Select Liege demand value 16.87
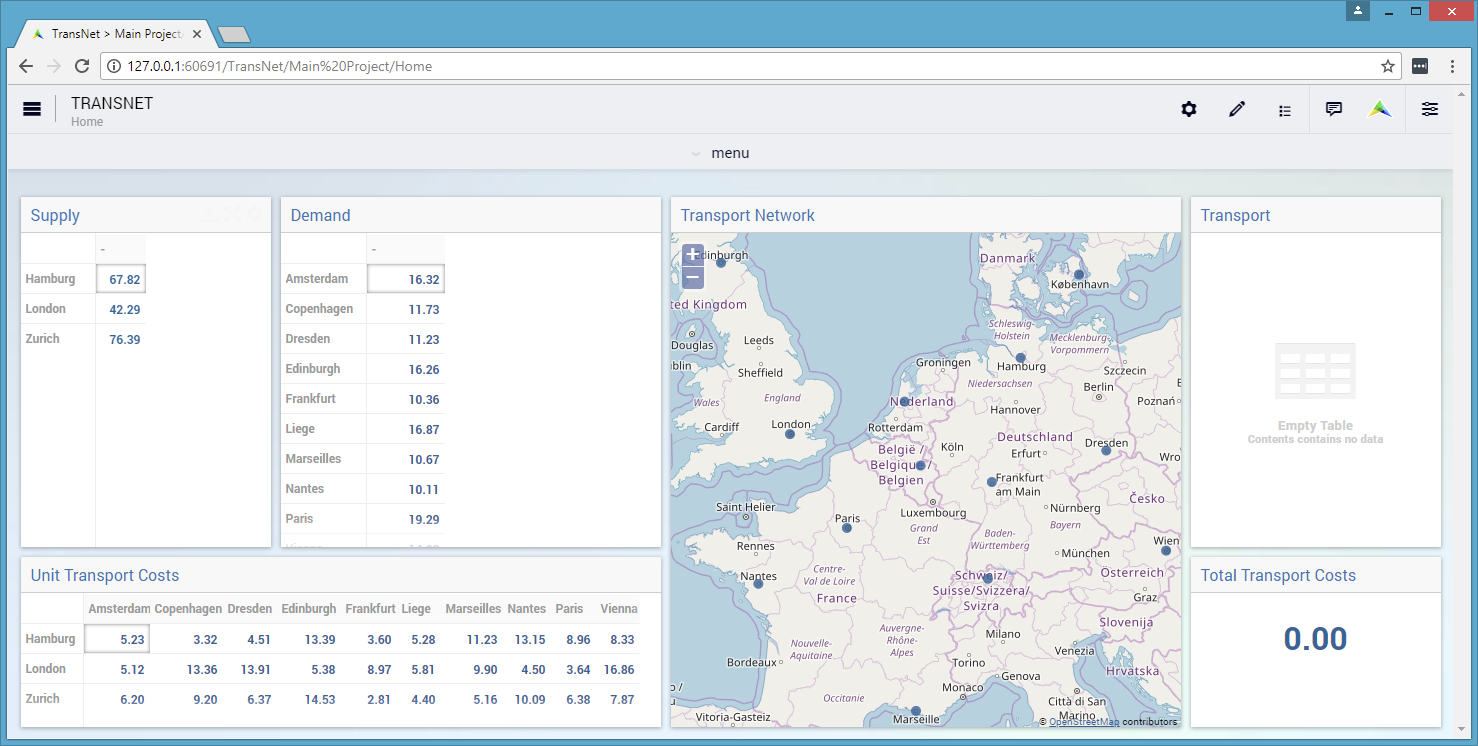This screenshot has height=746, width=1478. pos(406,429)
